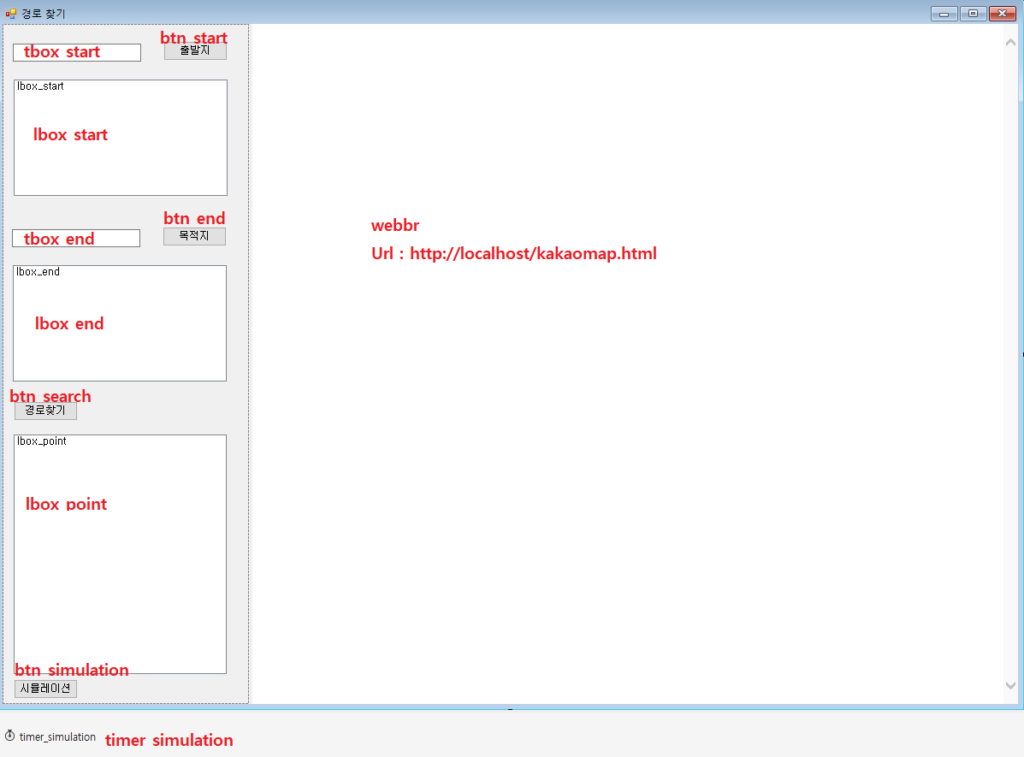Click the lbox_point list box
The height and width of the screenshot is (757, 1024).
click(x=120, y=553)
